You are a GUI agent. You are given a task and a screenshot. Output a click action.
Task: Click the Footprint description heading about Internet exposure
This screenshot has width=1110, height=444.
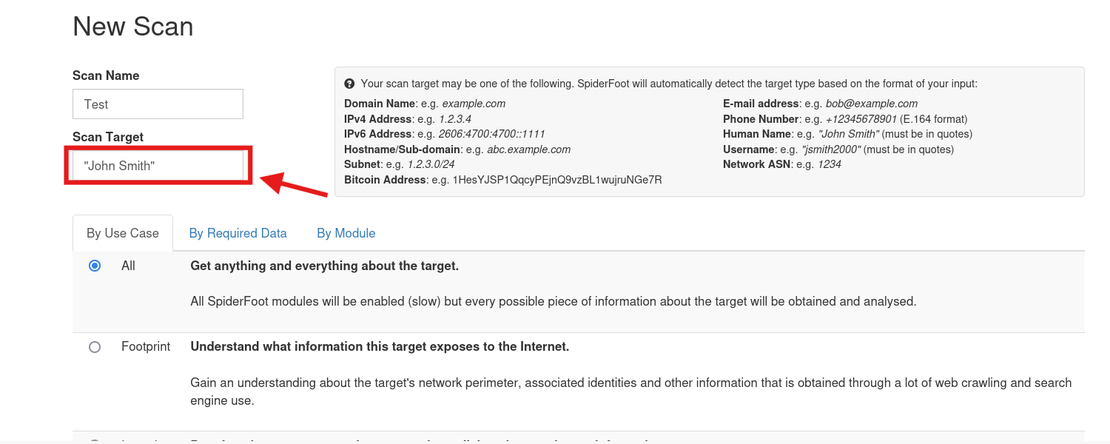point(379,347)
